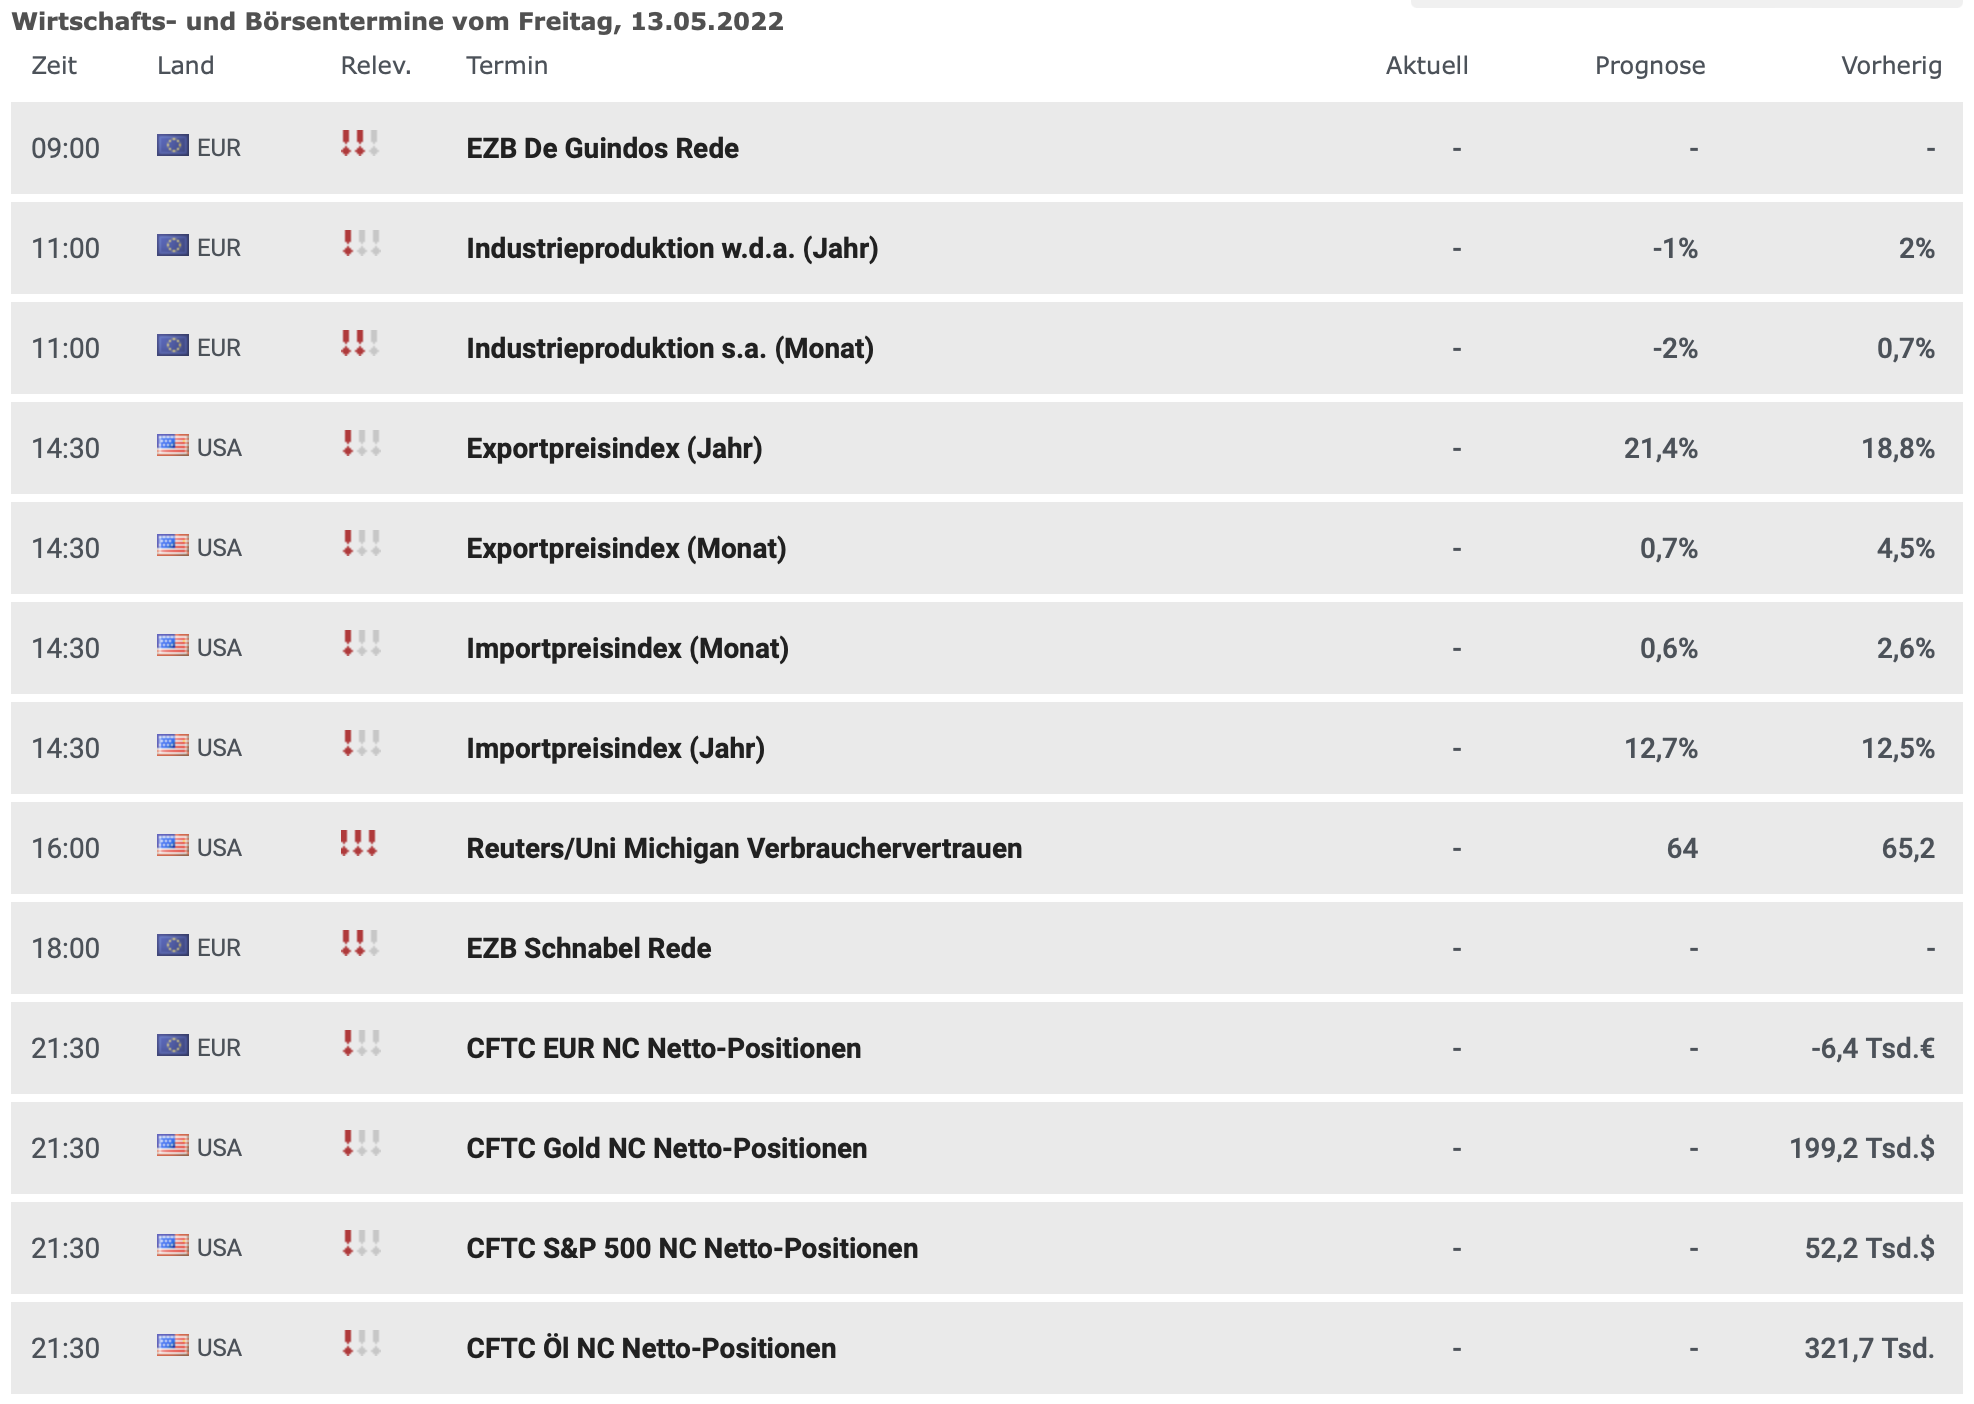Click previous value 65,2
The image size is (1974, 1404).
pos(1907,848)
